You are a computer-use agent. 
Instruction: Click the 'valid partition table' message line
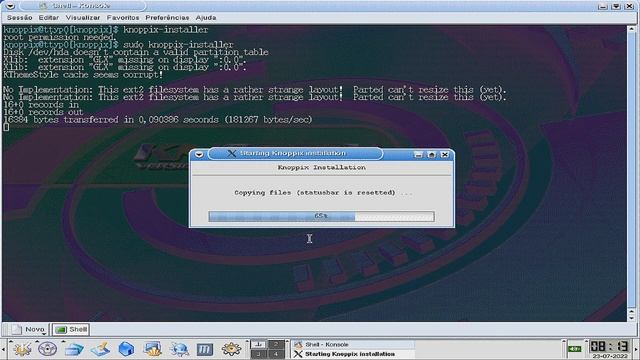point(136,52)
